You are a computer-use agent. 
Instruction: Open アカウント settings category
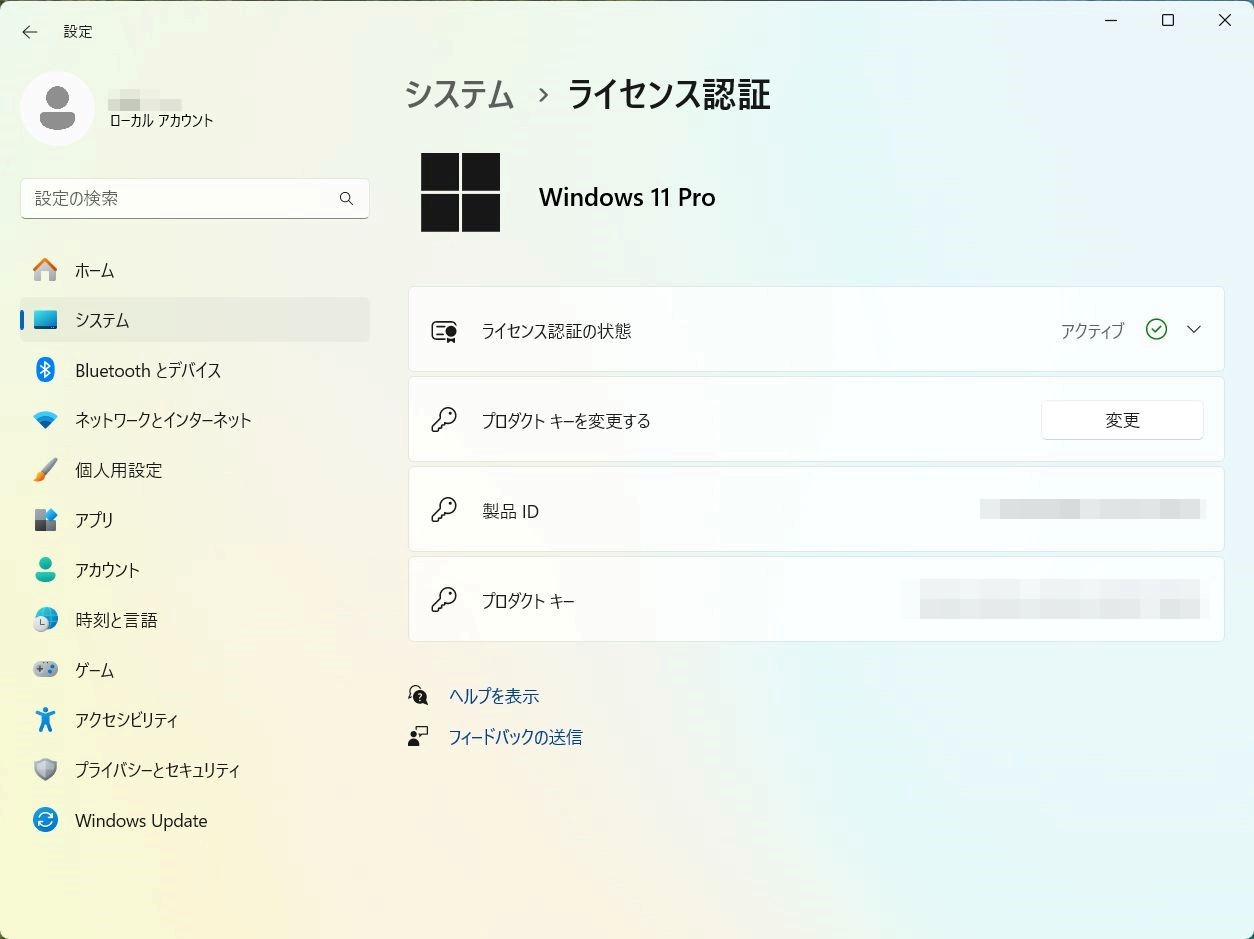click(195, 570)
